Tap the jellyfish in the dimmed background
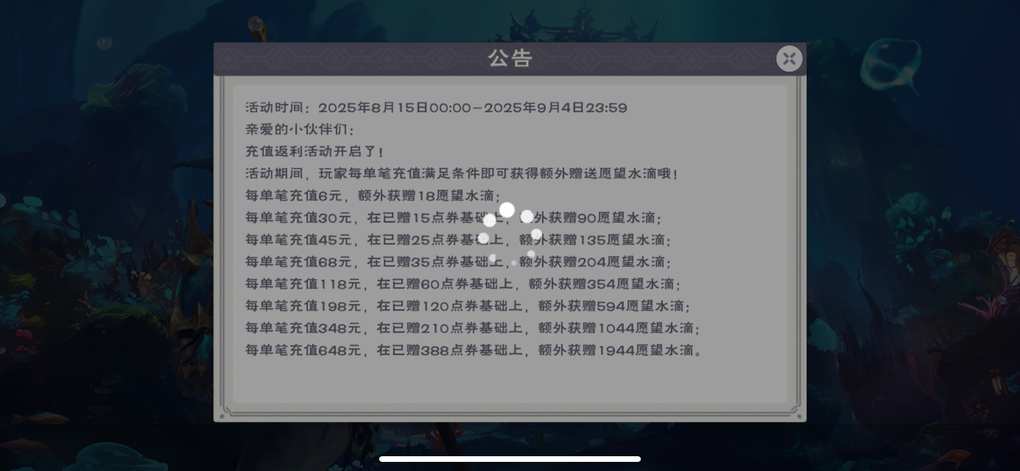This screenshot has height=471, width=1020. tap(891, 64)
